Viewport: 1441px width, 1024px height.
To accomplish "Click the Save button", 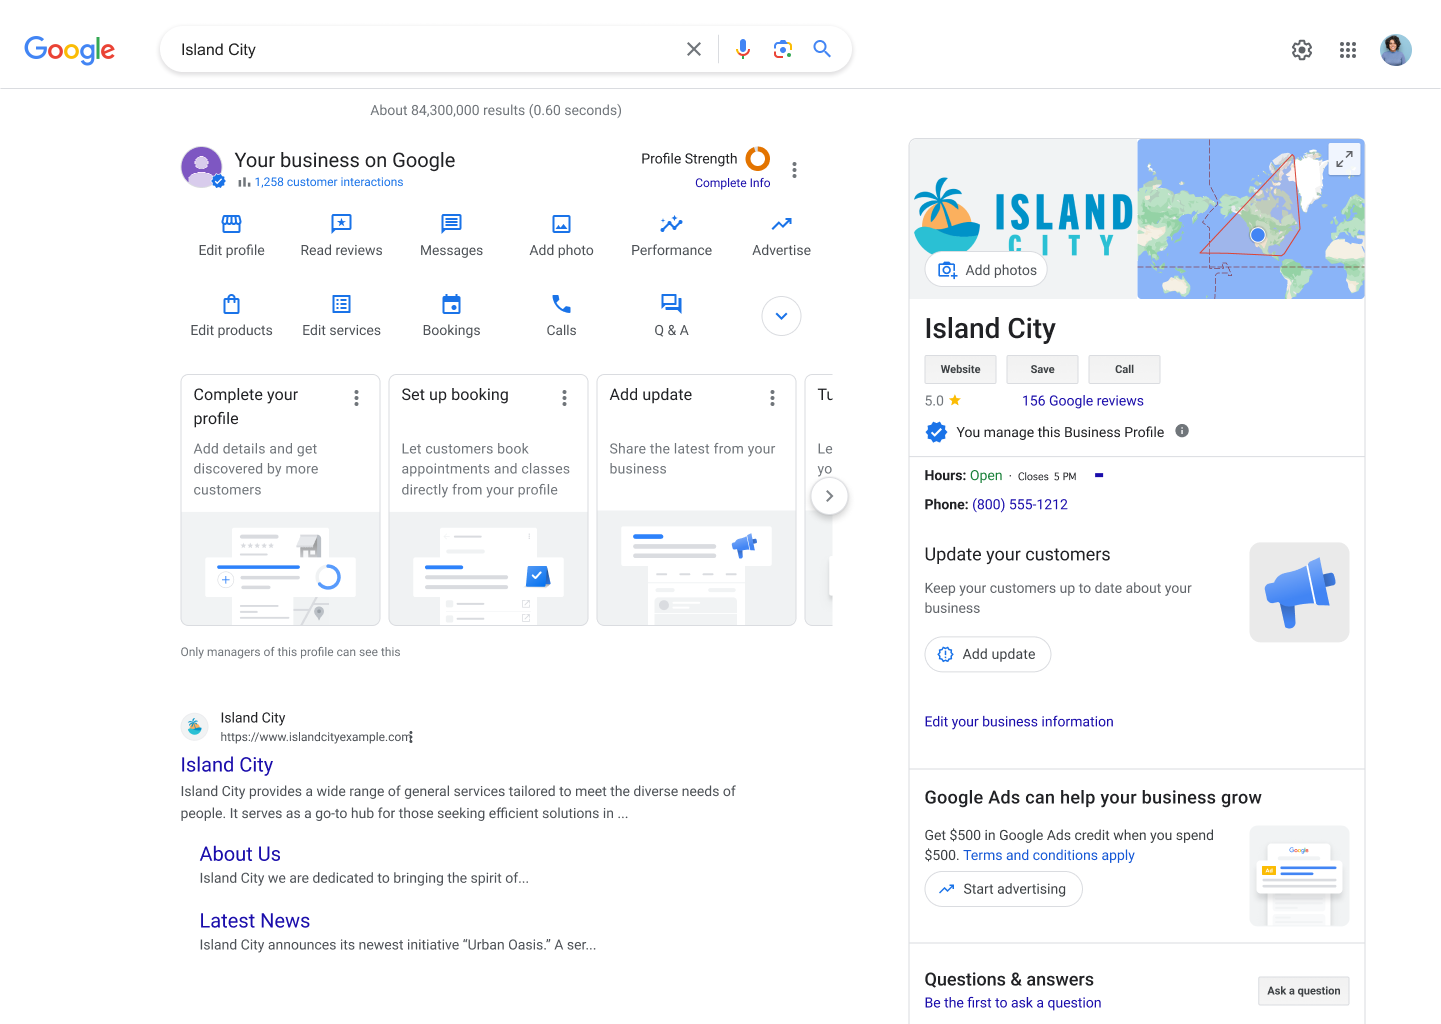I will [1042, 369].
